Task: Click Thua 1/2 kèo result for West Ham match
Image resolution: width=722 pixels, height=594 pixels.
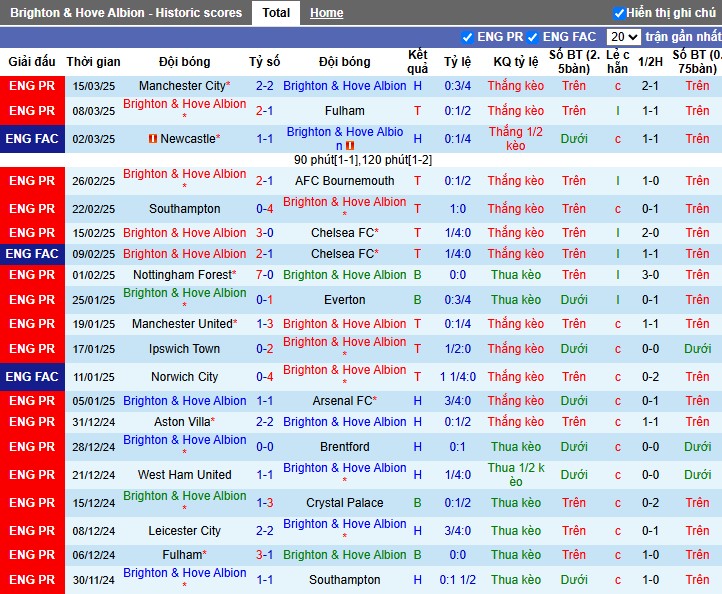Action: tap(516, 475)
